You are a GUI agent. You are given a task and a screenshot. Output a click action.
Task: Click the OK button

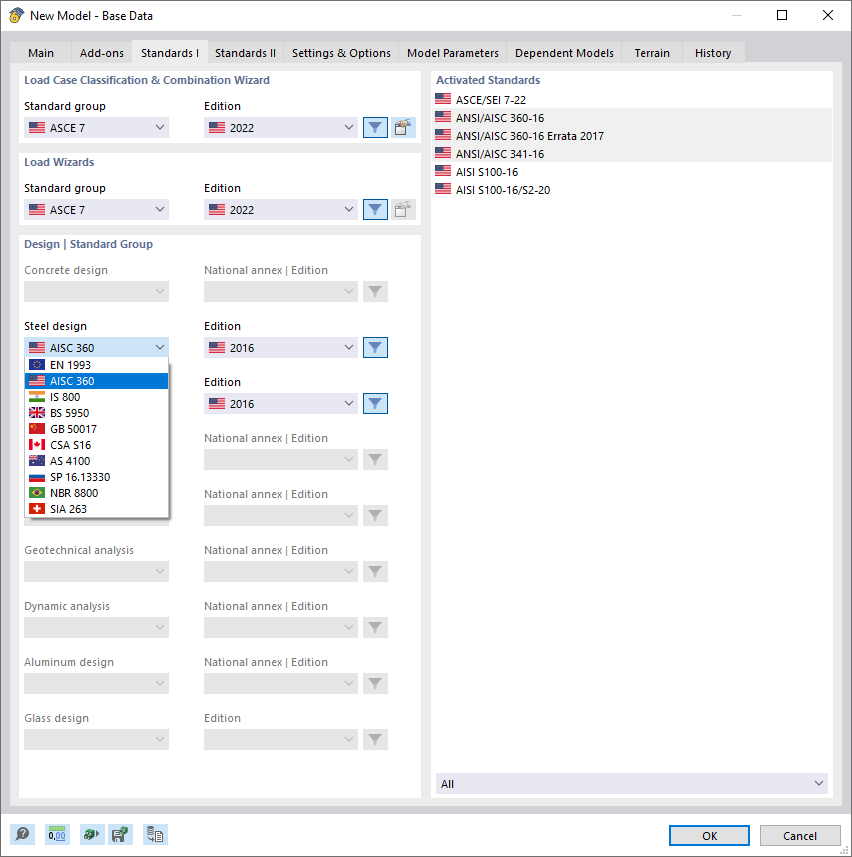(x=709, y=836)
